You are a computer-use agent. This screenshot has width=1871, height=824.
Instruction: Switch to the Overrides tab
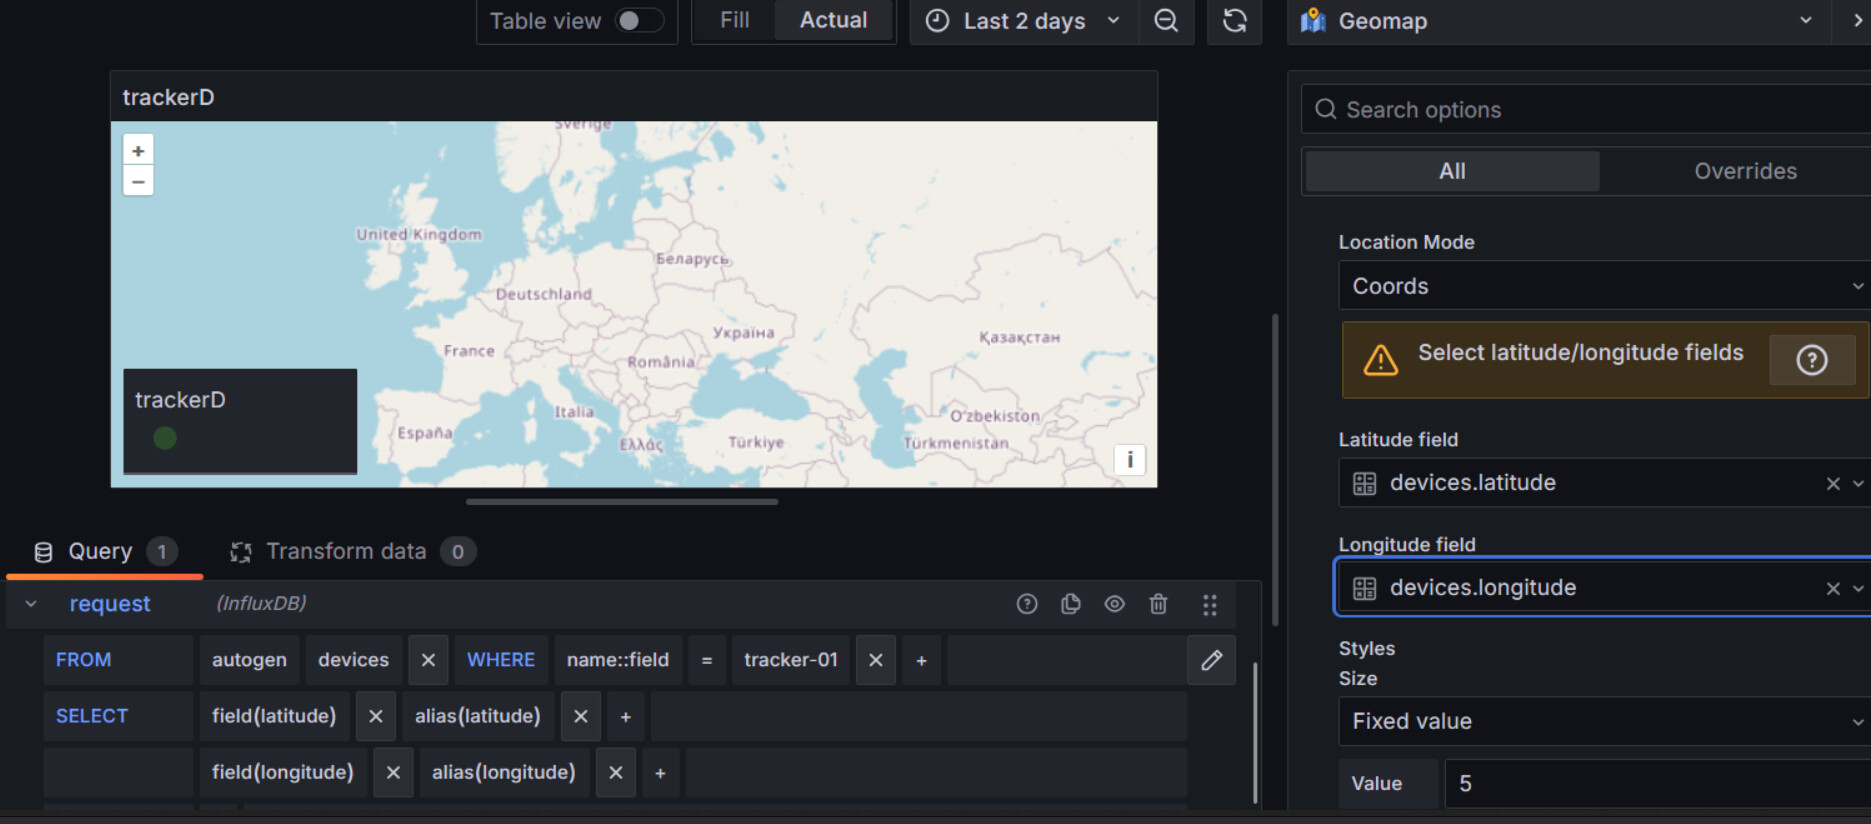pyautogui.click(x=1745, y=171)
